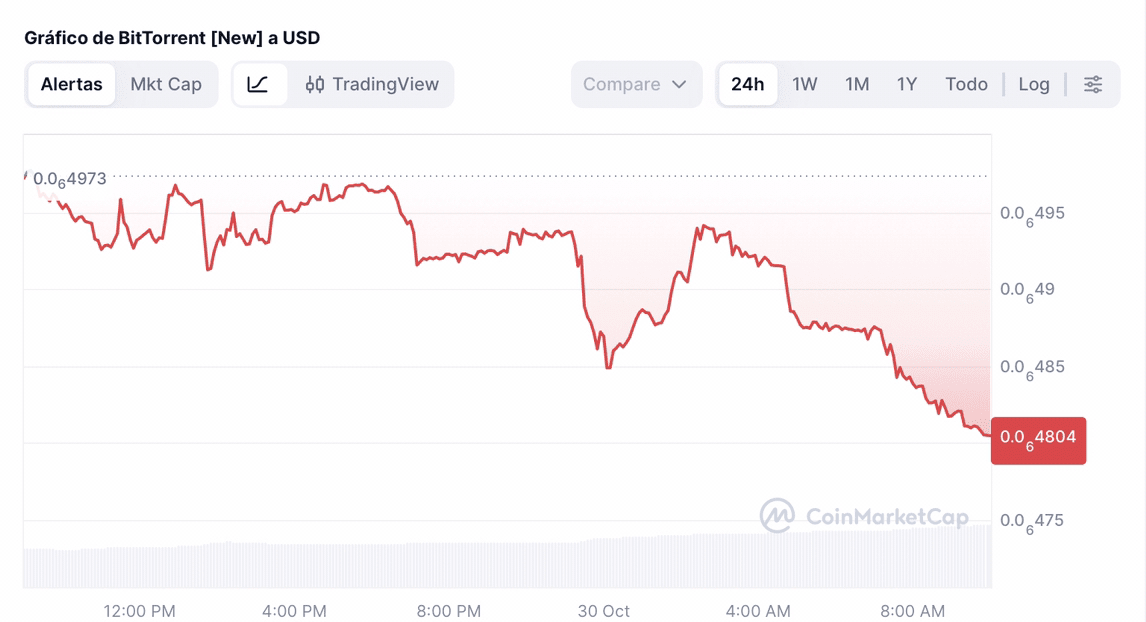Select the Alertas tab
This screenshot has width=1146, height=622.
pos(71,84)
